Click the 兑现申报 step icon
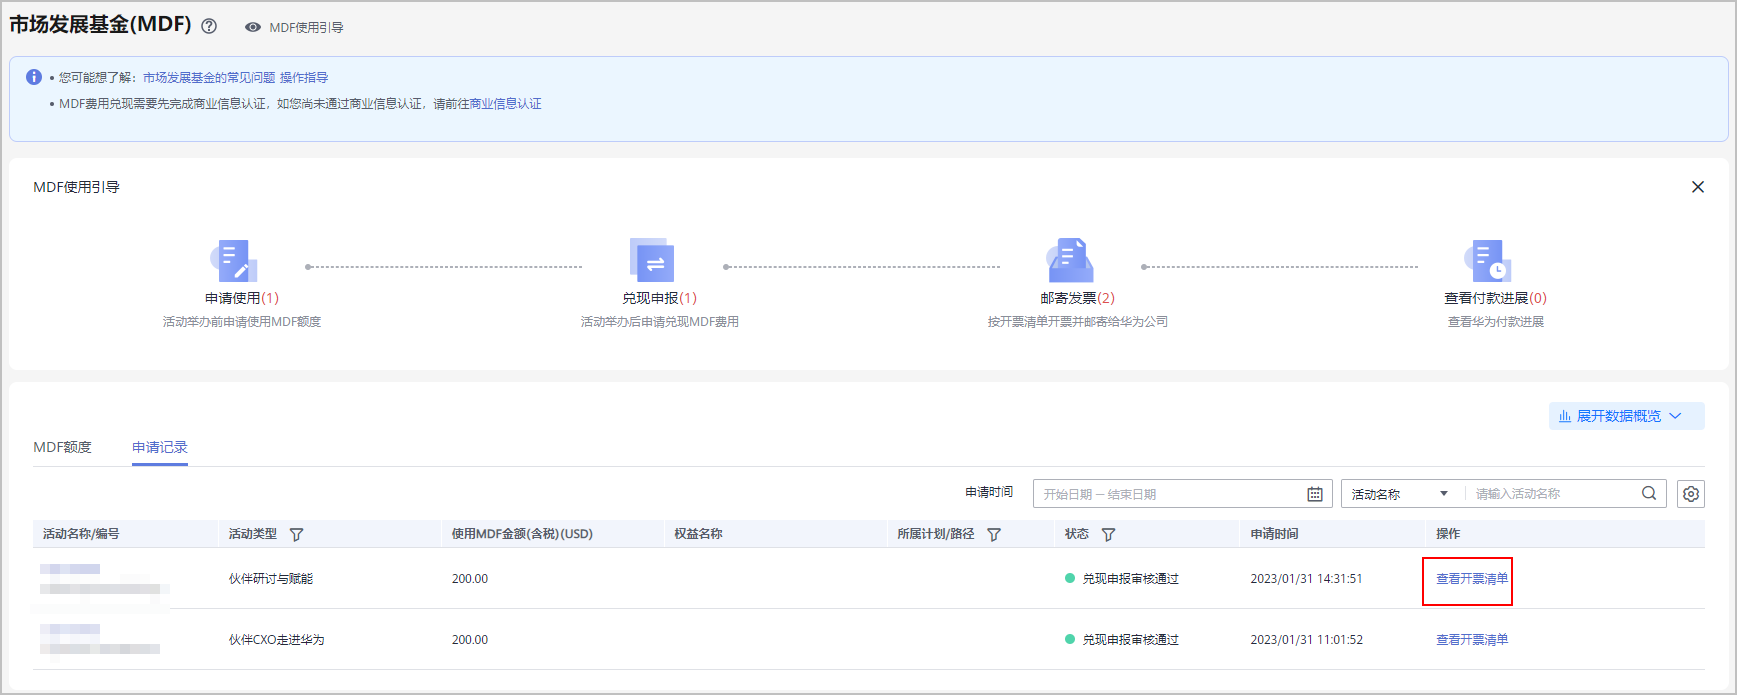The width and height of the screenshot is (1737, 695). pyautogui.click(x=652, y=261)
